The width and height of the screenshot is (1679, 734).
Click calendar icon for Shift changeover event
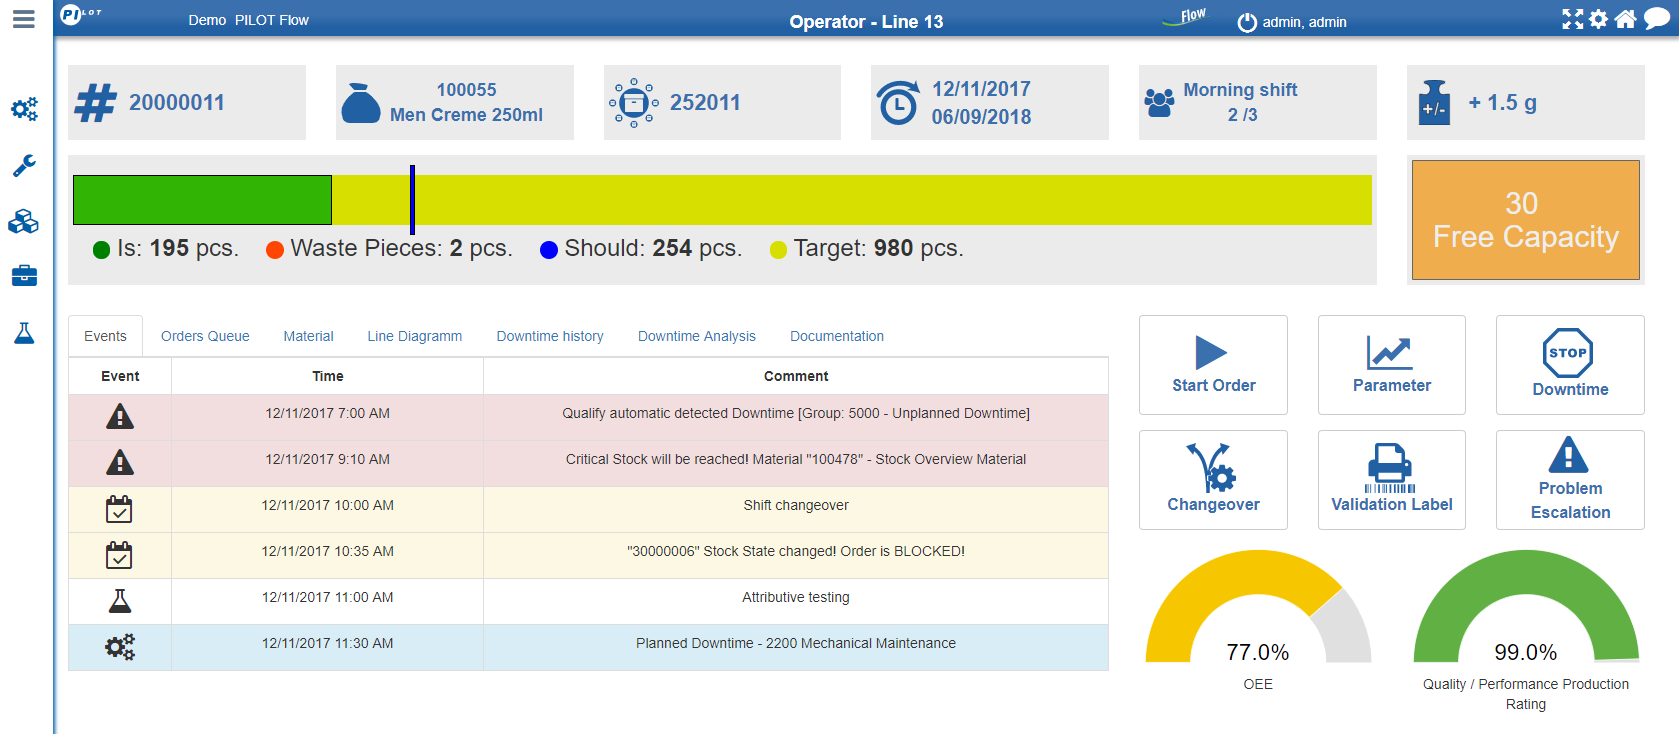[x=119, y=509]
